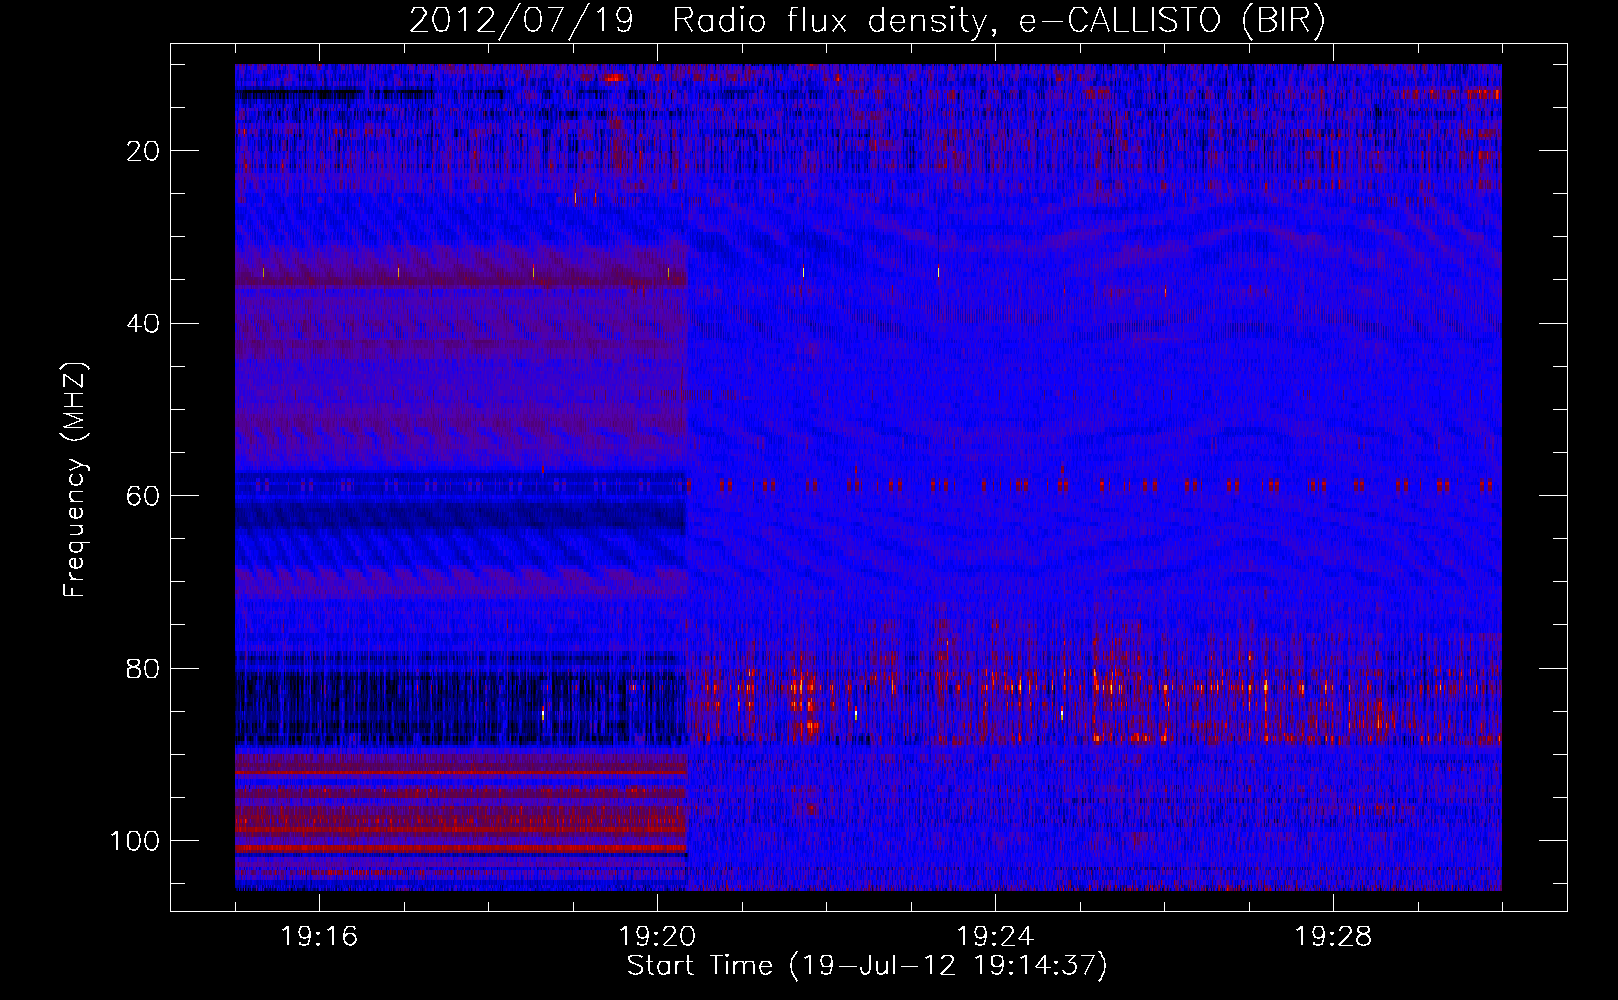Click the frequency axis tick label '80'
The image size is (1618, 1000).
coord(143,669)
